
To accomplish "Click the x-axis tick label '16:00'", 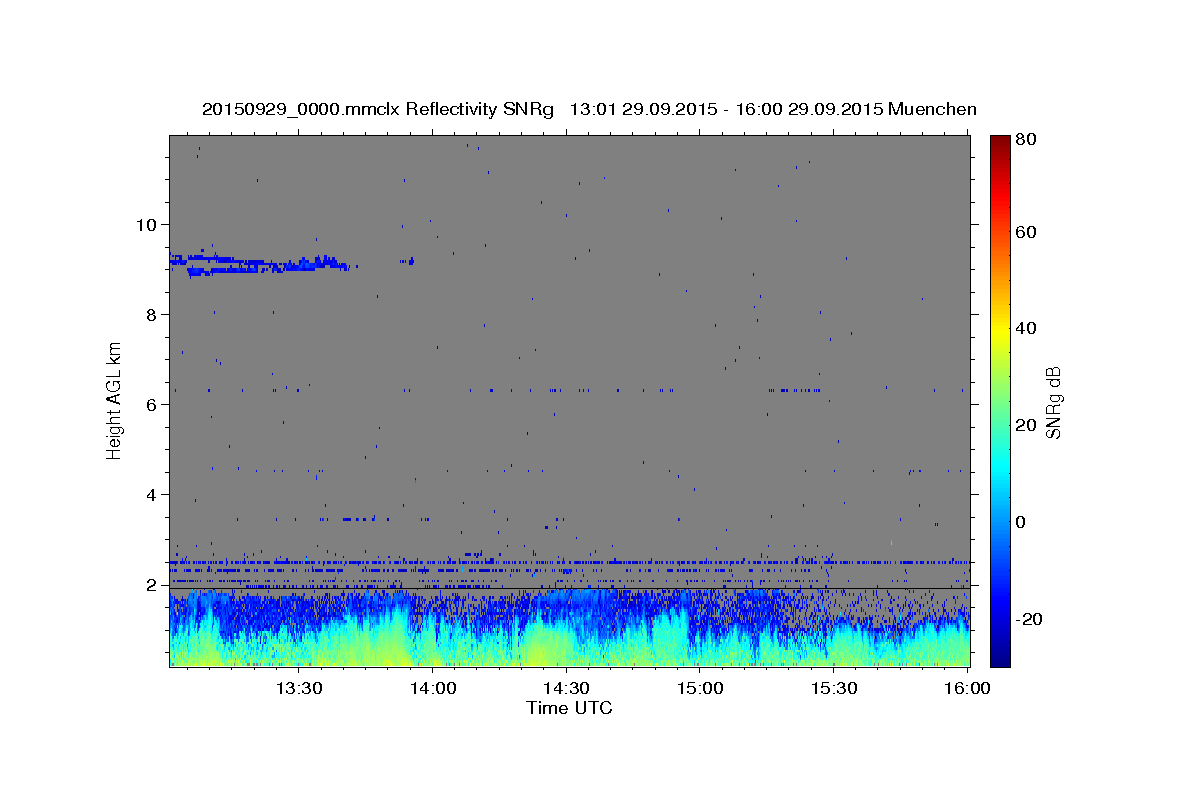I will click(x=969, y=688).
